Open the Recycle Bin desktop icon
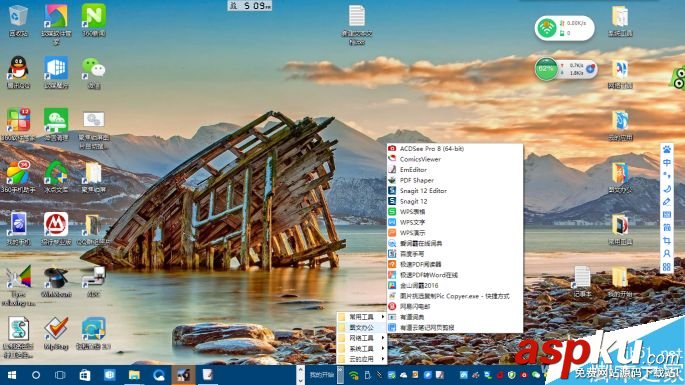This screenshot has width=685, height=385. click(18, 21)
